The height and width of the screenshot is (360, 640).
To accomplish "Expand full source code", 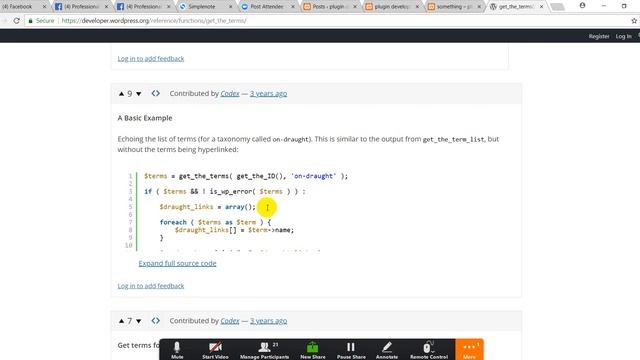I will pos(177,263).
